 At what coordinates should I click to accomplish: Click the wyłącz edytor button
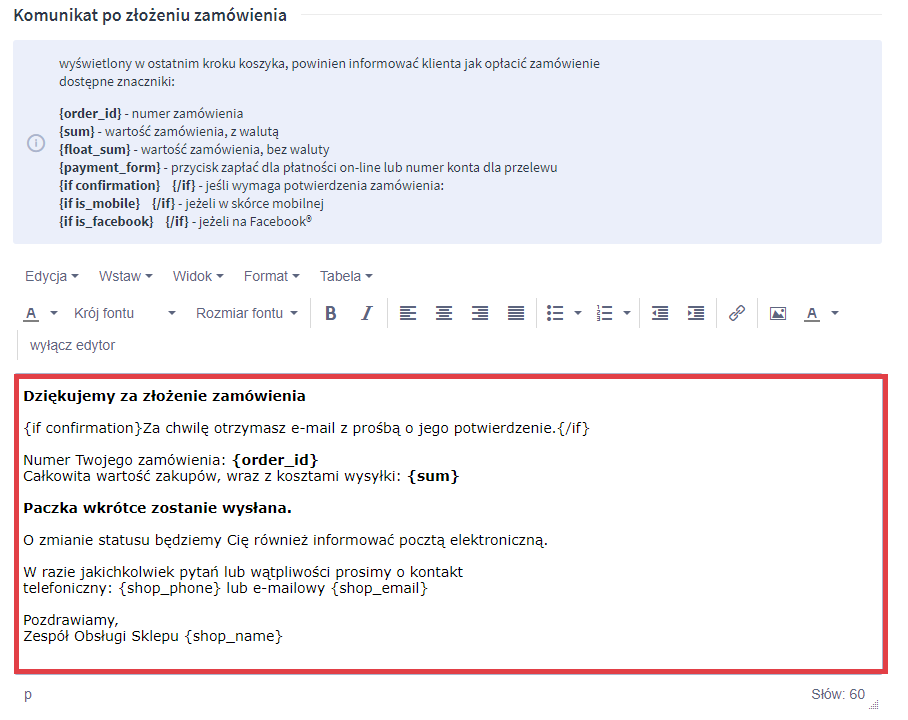coord(72,345)
